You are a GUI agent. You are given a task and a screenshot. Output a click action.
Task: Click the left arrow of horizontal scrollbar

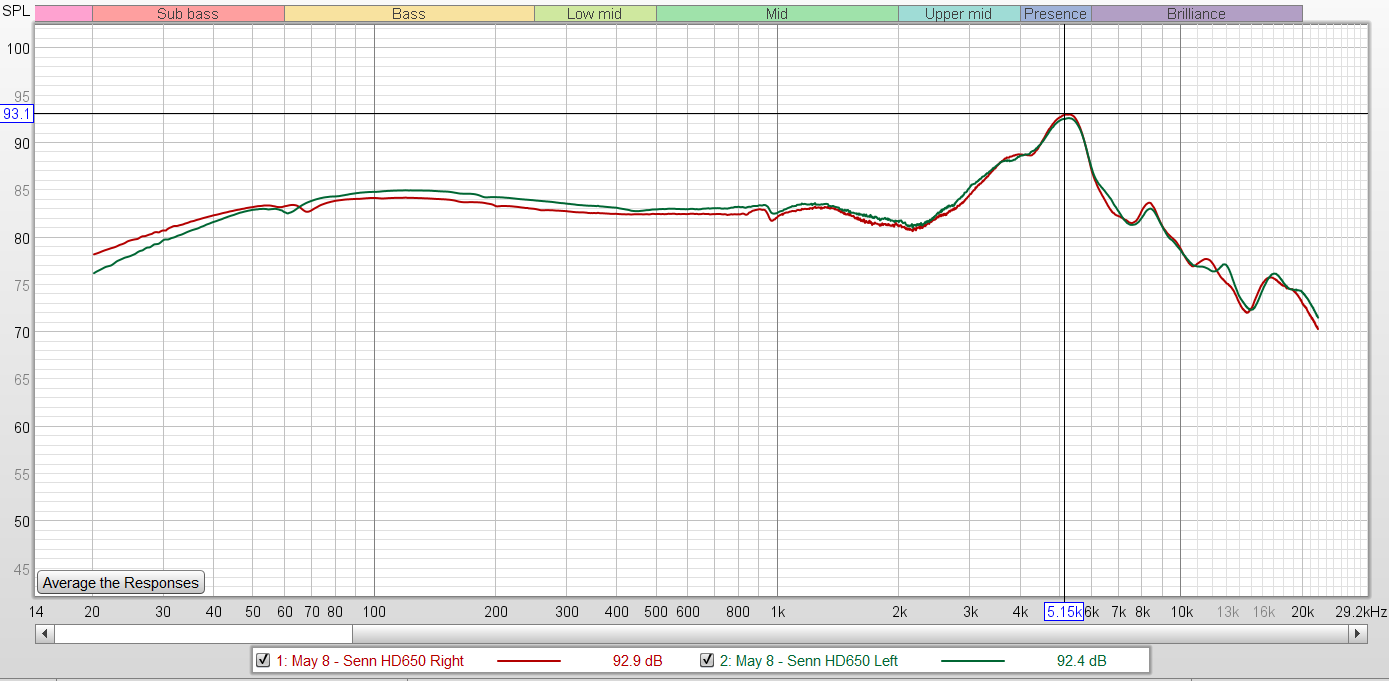(x=44, y=634)
